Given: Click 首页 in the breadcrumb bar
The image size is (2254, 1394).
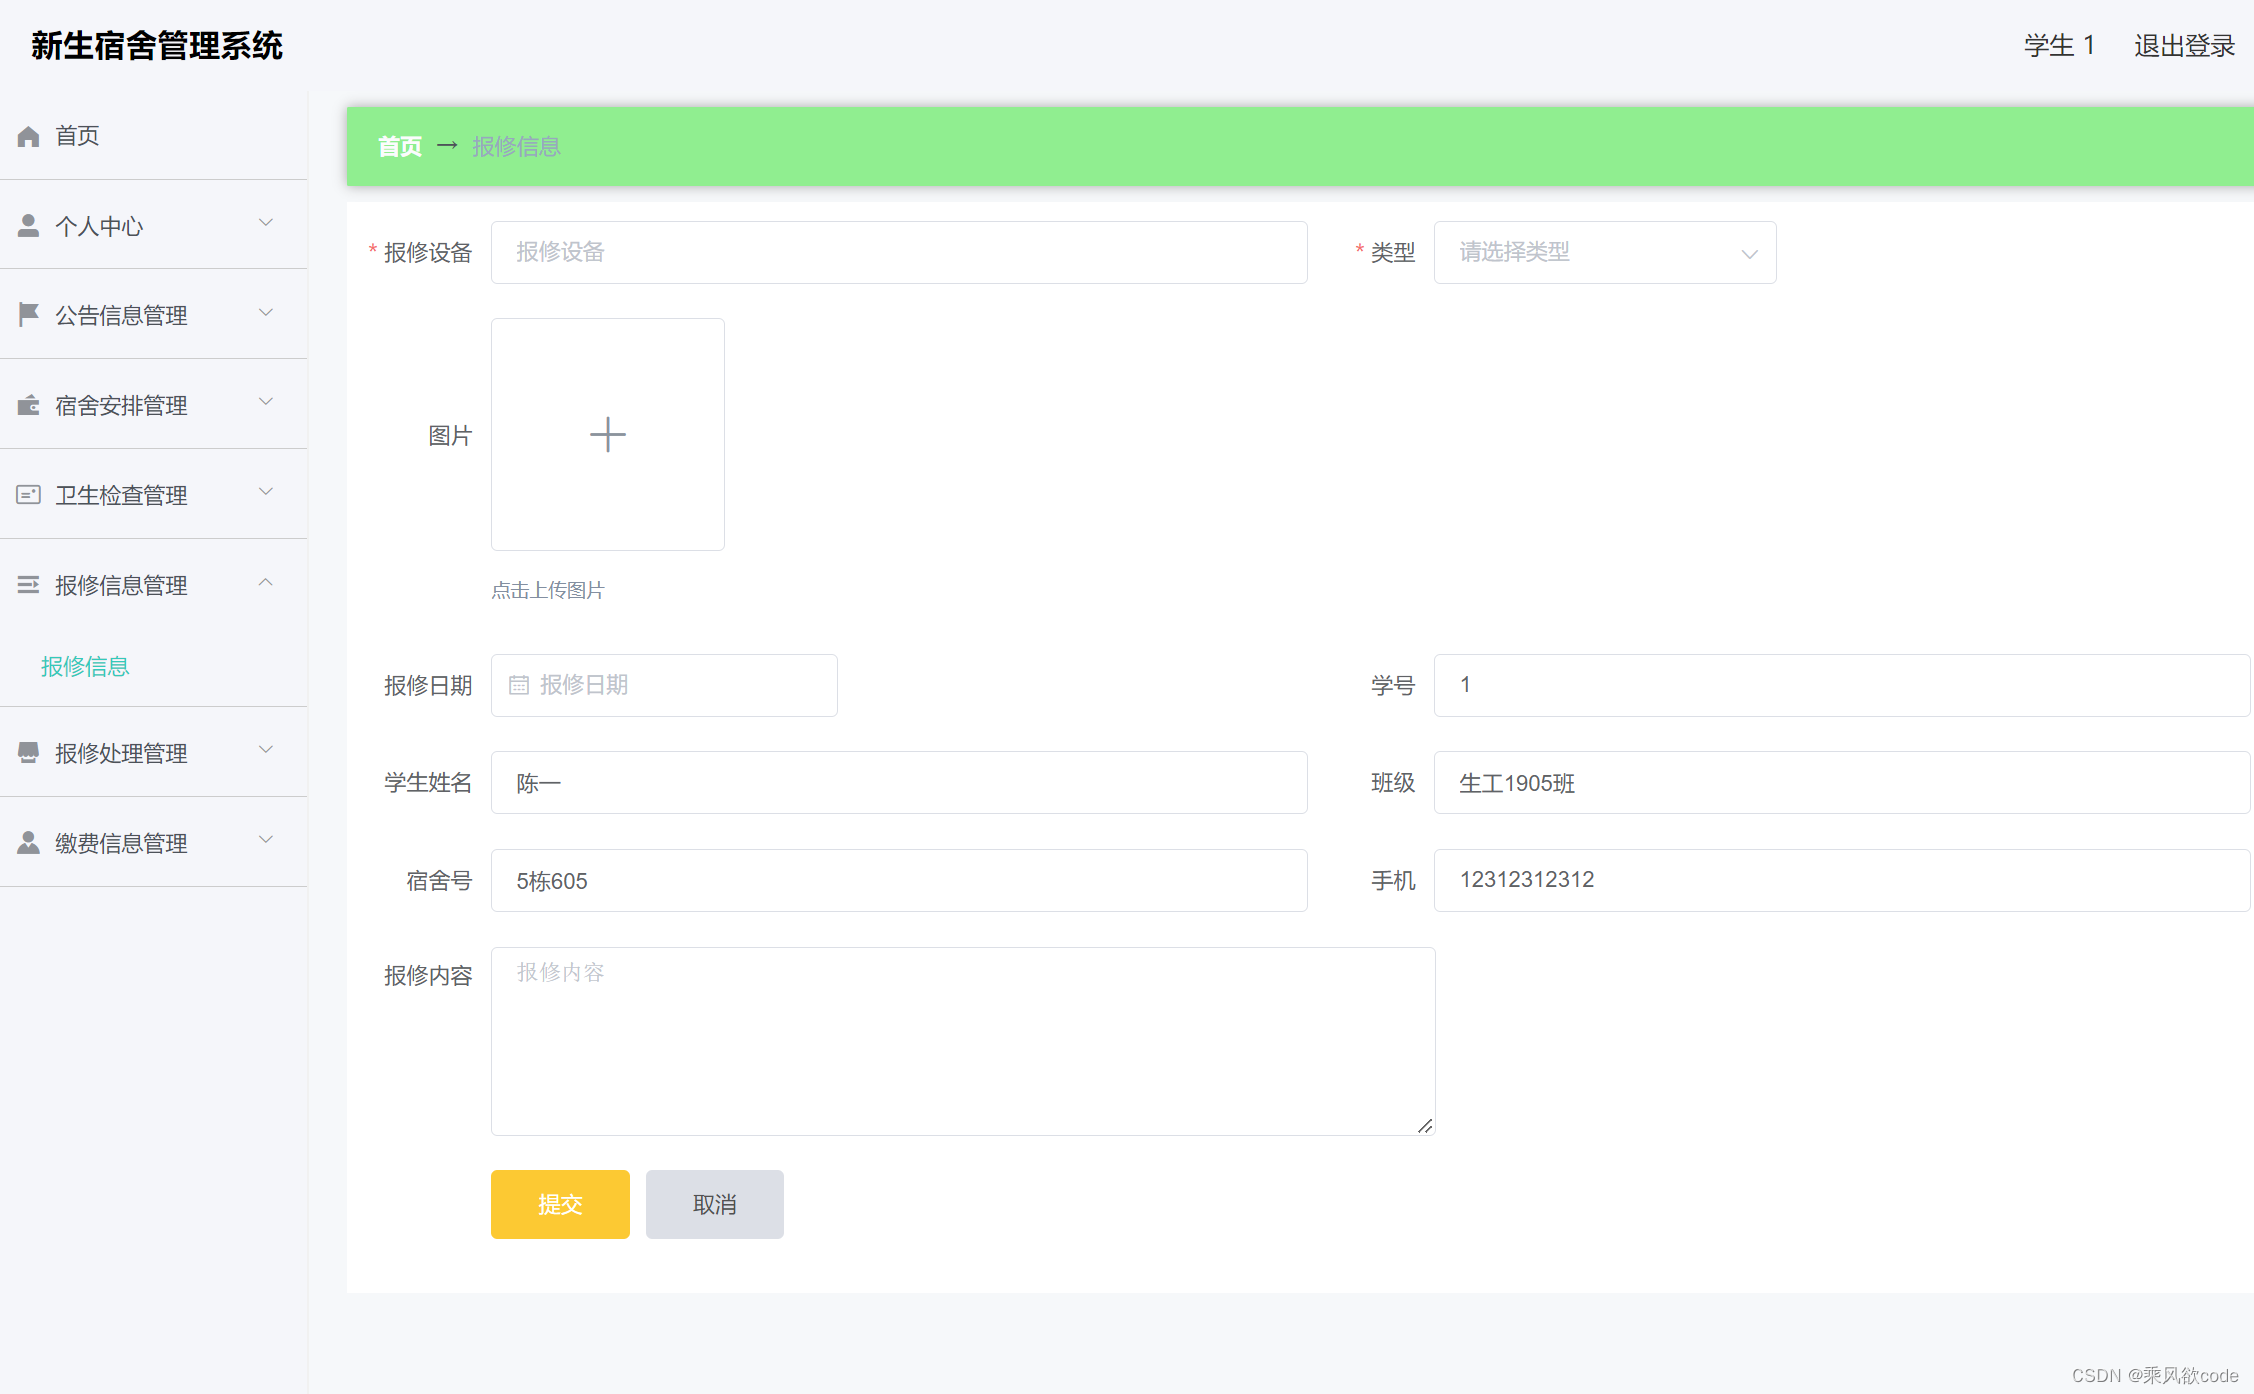Looking at the screenshot, I should [x=399, y=147].
